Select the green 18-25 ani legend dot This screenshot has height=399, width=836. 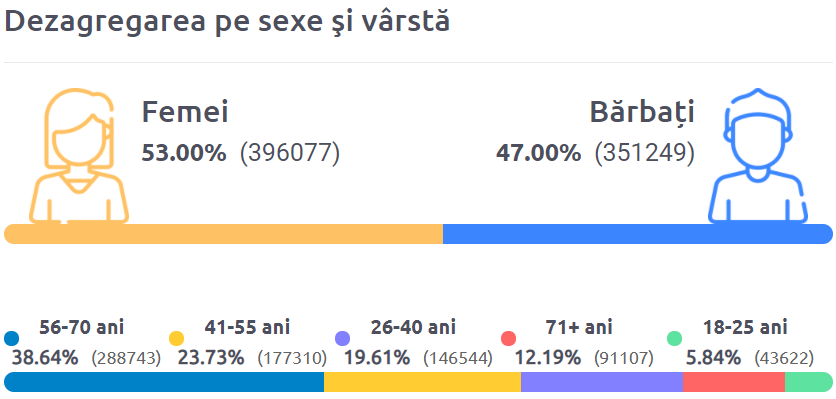pyautogui.click(x=674, y=338)
